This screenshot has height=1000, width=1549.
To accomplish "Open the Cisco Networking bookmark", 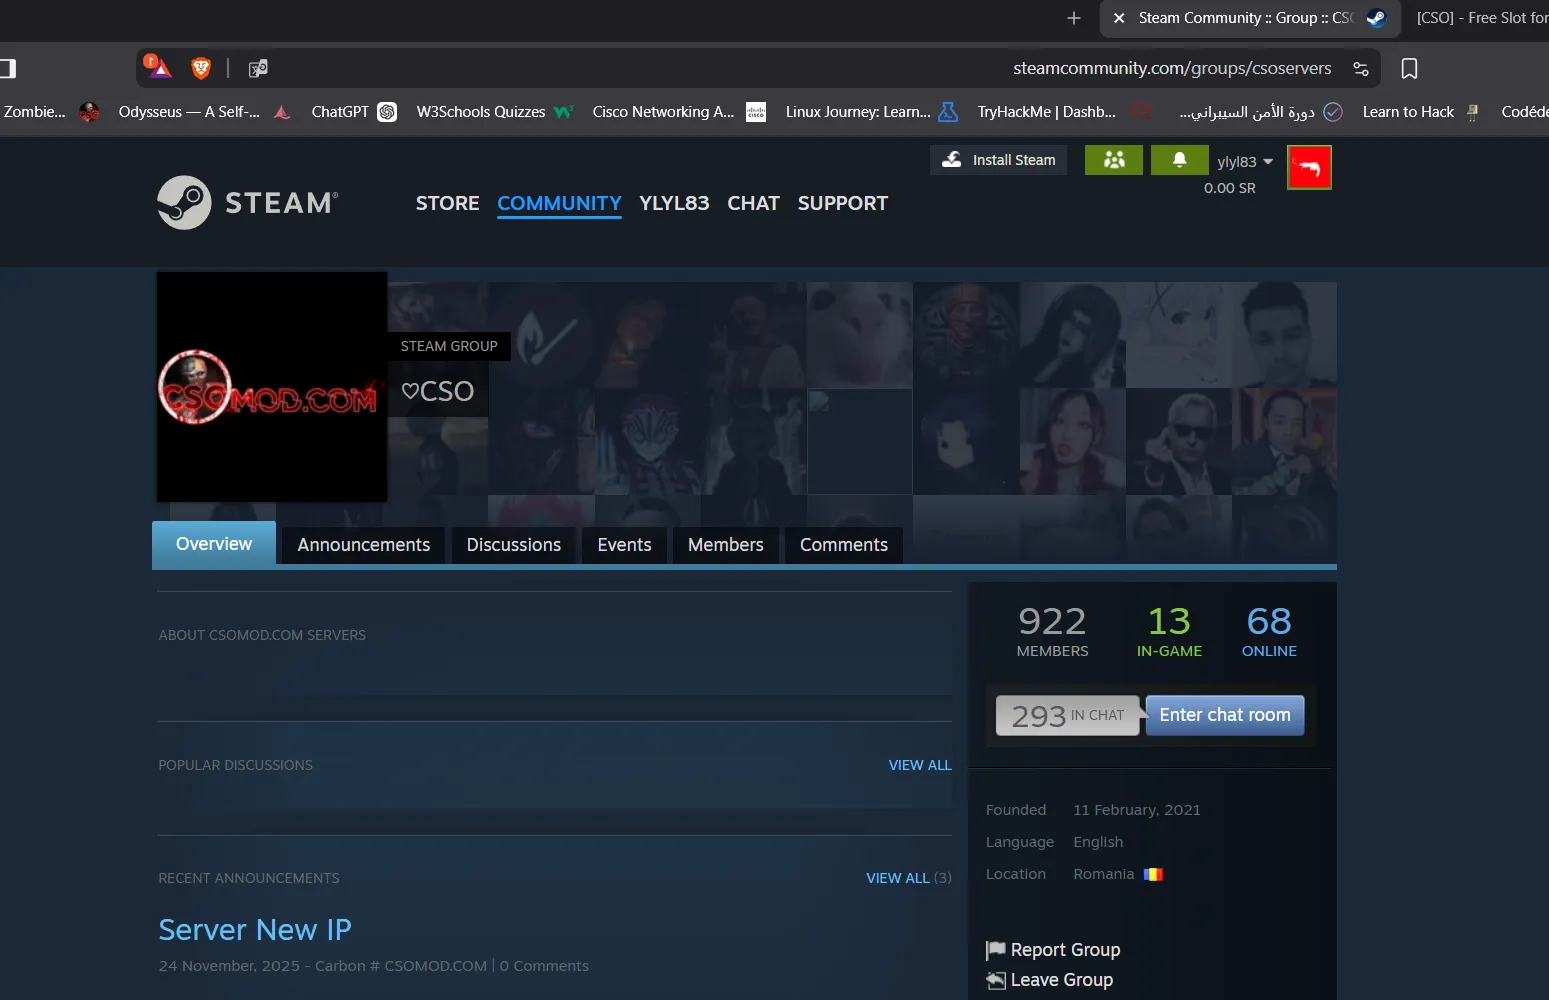I will (x=679, y=112).
